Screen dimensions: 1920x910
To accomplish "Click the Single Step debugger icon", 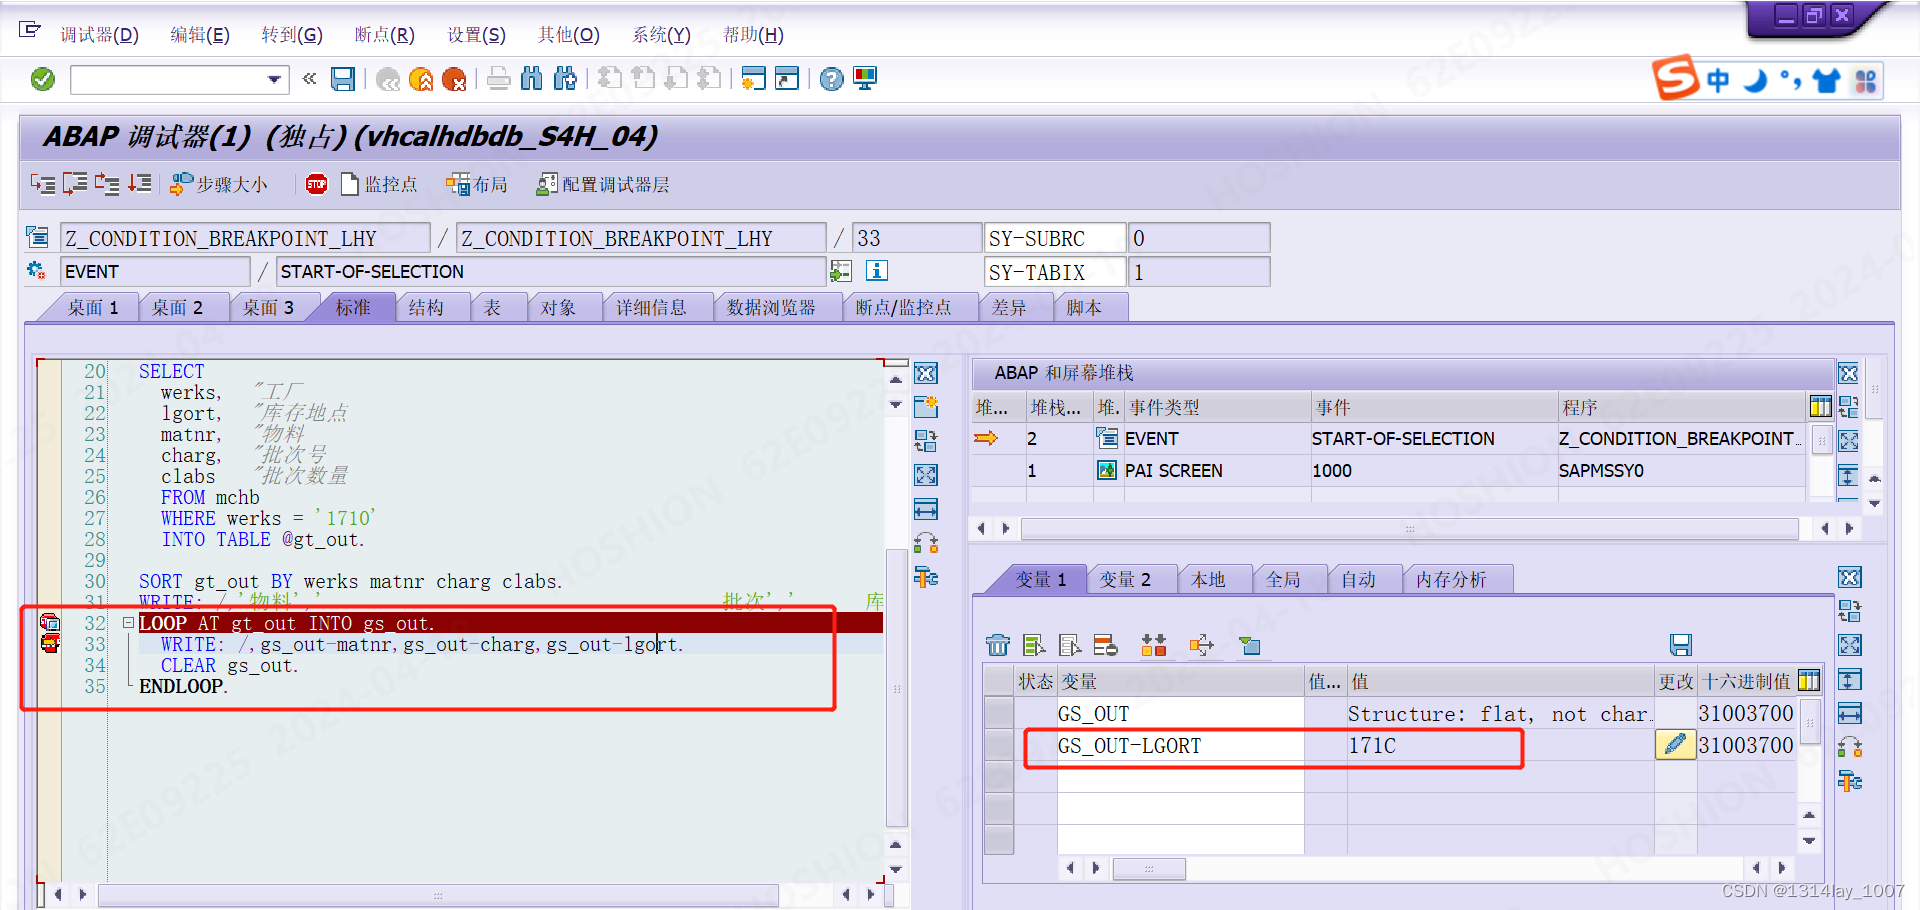I will point(43,184).
